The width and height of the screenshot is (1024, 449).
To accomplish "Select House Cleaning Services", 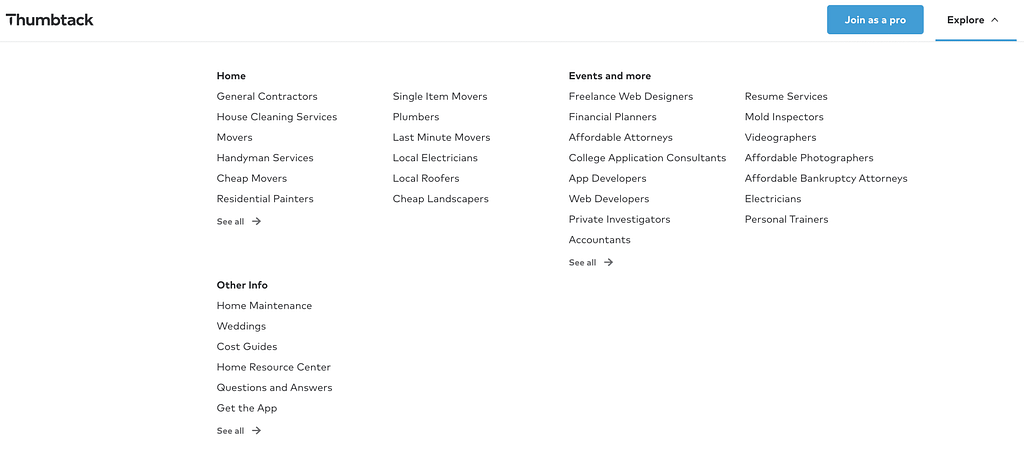I will pyautogui.click(x=277, y=117).
